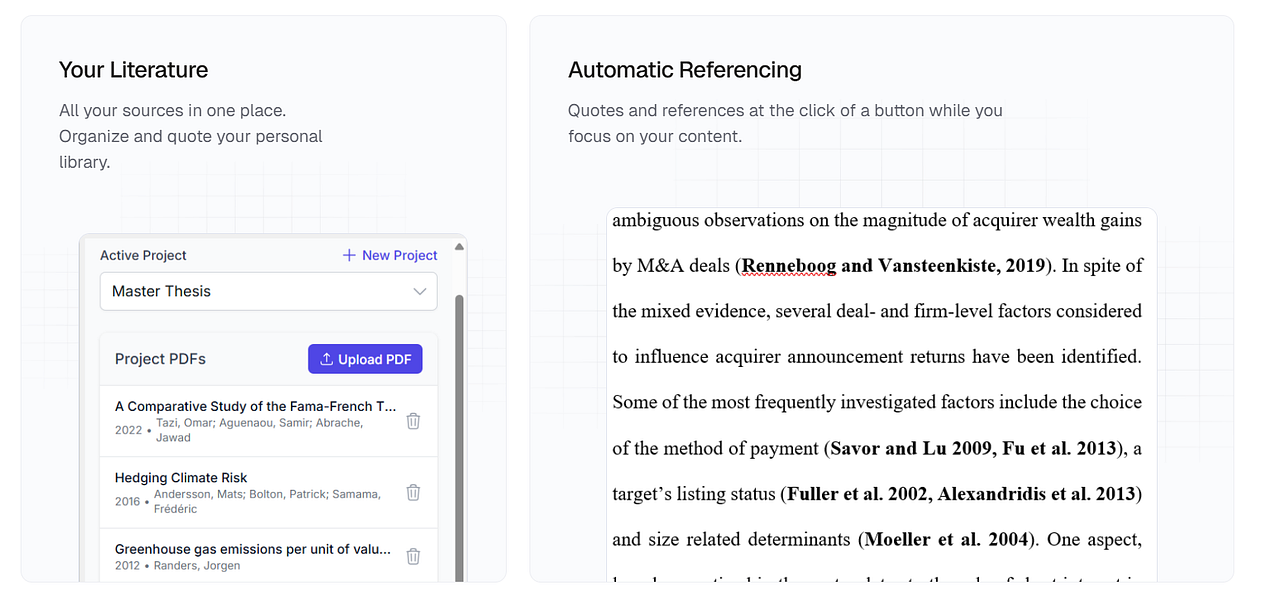Open 'Greenhouse gas emissions per unit of valu...' entry
The width and height of the screenshot is (1261, 600).
point(253,549)
